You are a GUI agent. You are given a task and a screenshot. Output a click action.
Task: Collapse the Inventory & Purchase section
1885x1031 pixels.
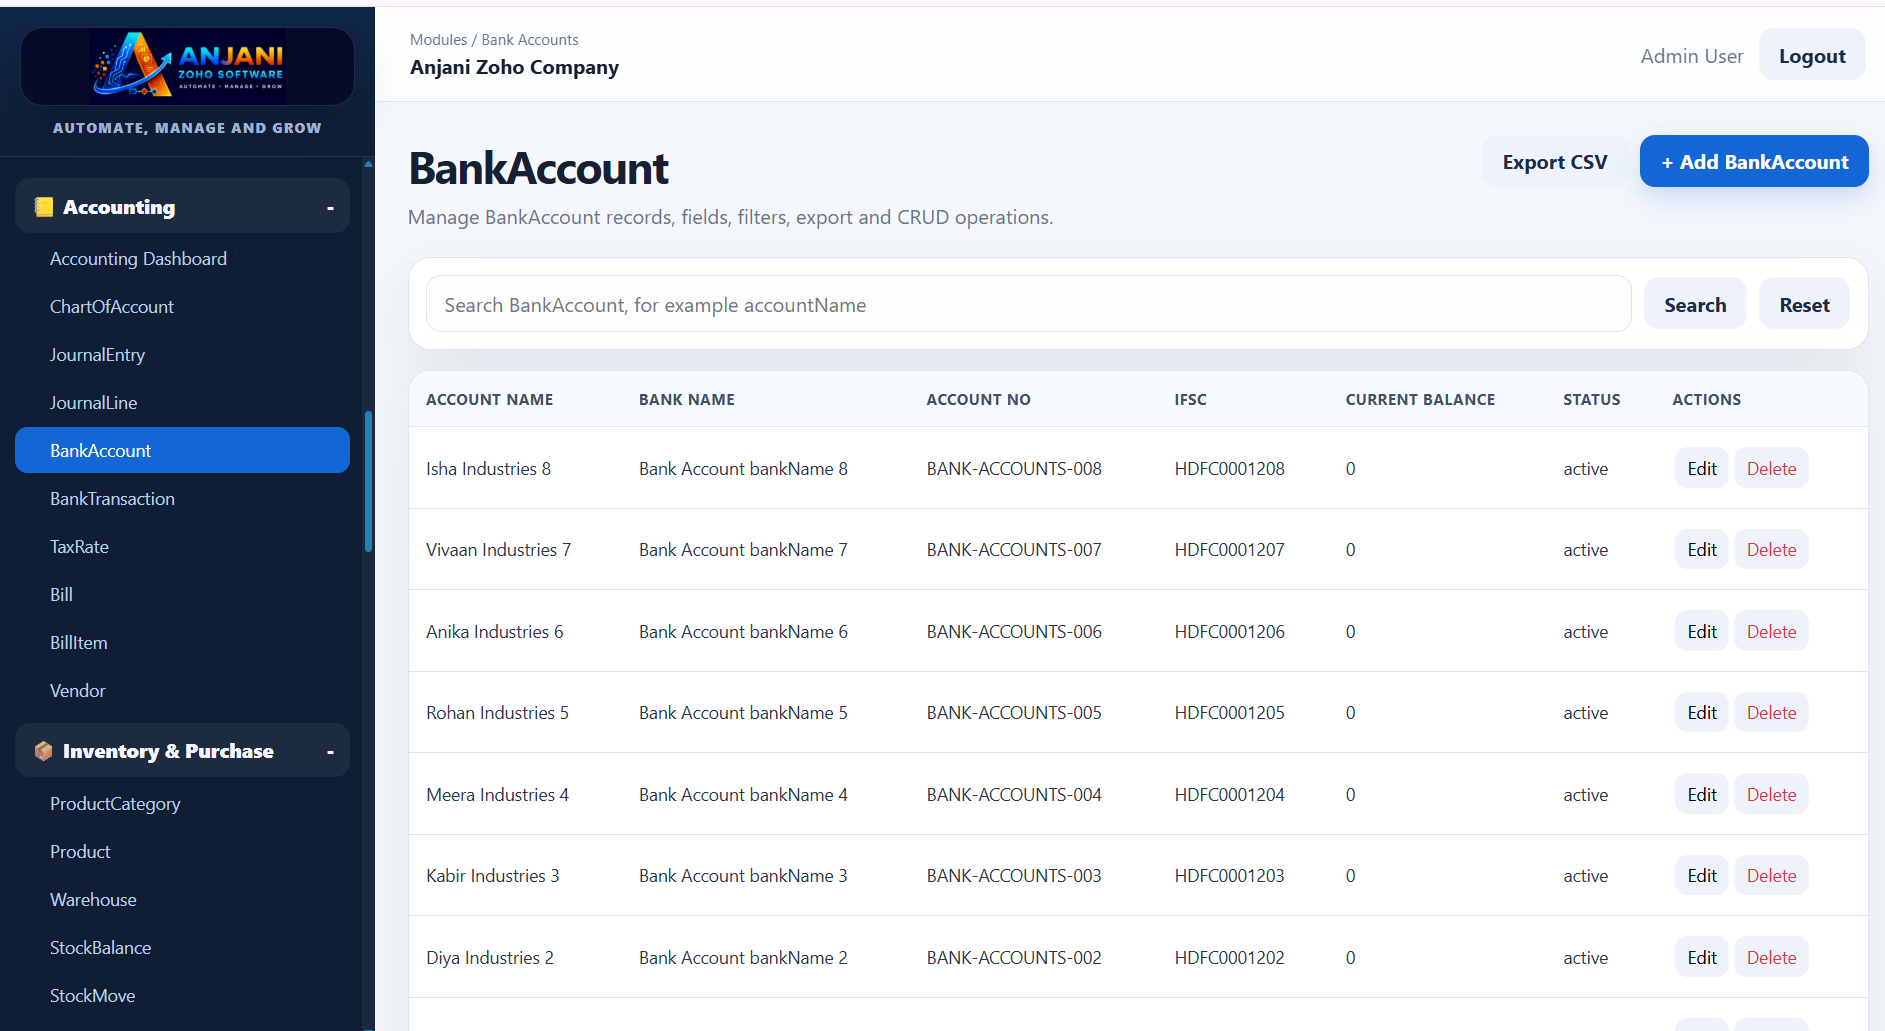tap(330, 752)
